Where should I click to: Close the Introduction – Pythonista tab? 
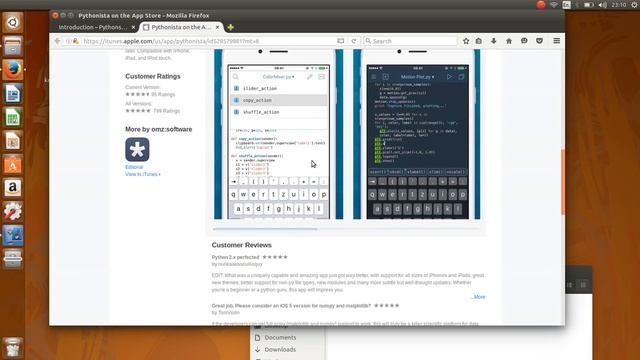133,27
